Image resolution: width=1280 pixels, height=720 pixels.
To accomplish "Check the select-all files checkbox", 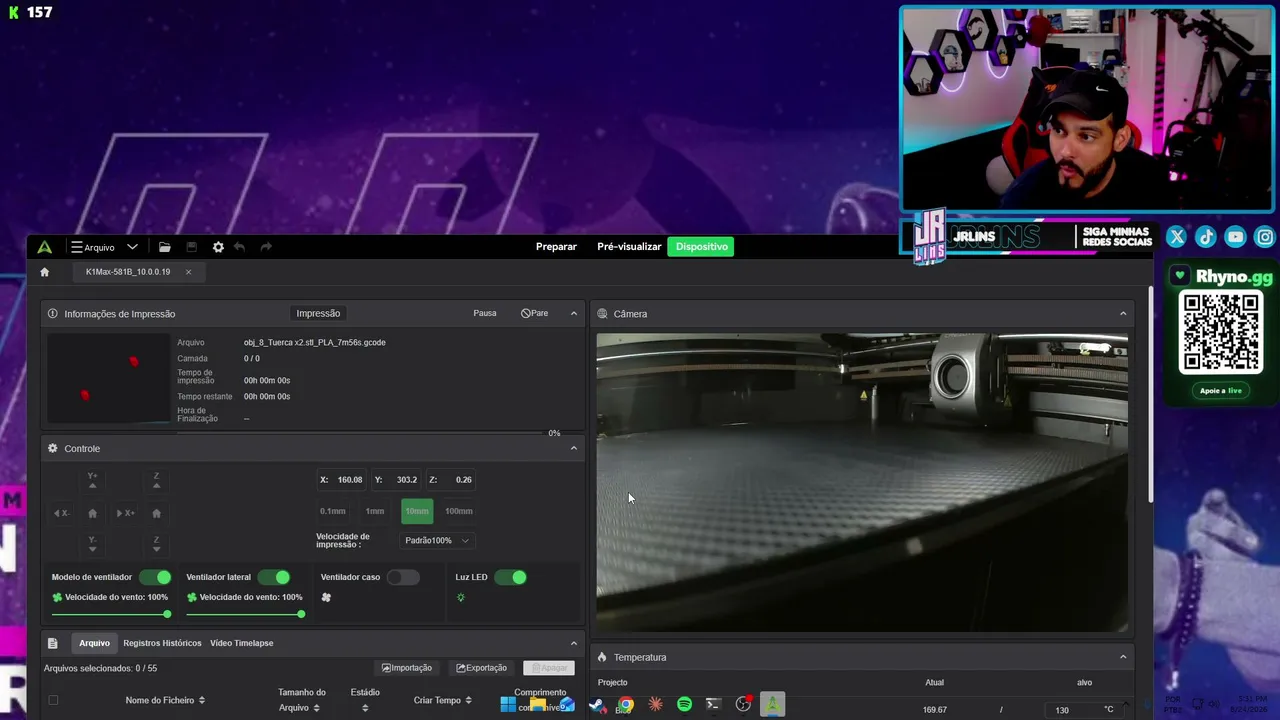I will coord(53,700).
